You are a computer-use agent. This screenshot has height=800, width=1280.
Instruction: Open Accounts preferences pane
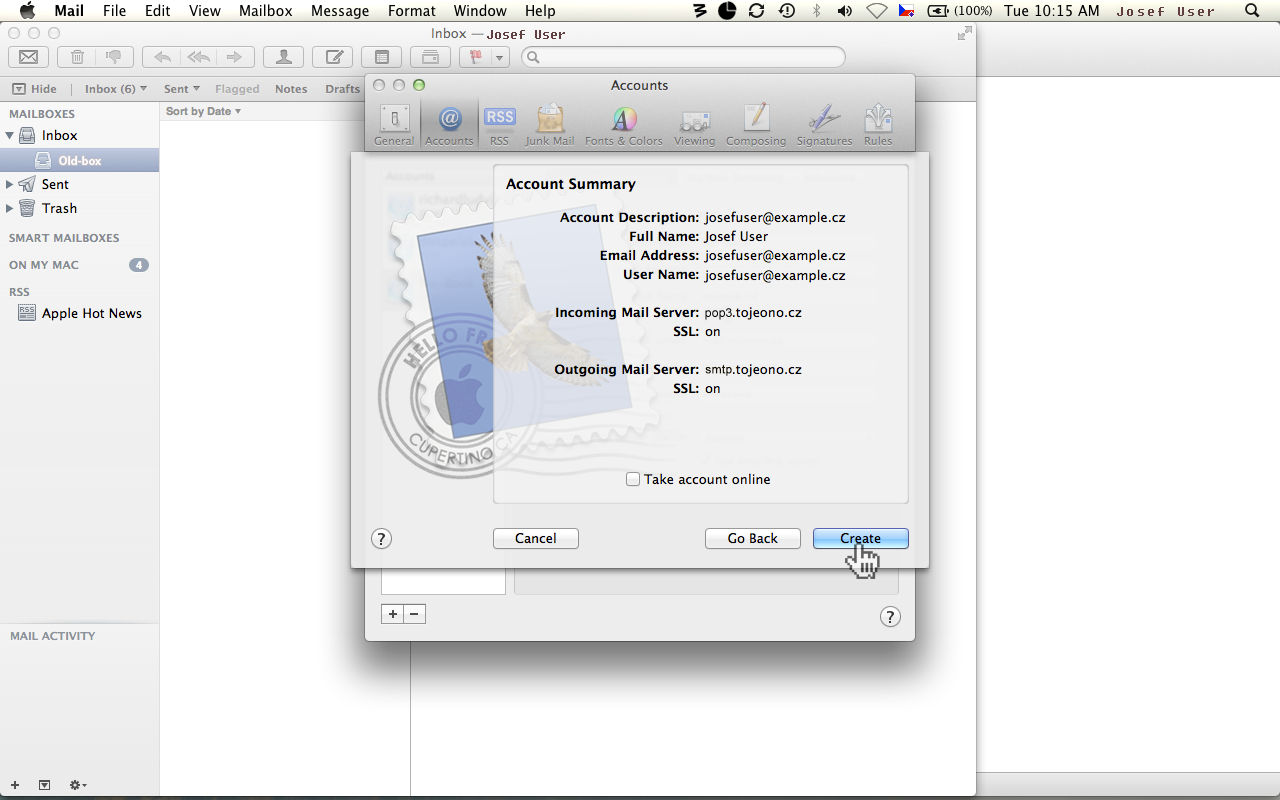(x=449, y=125)
